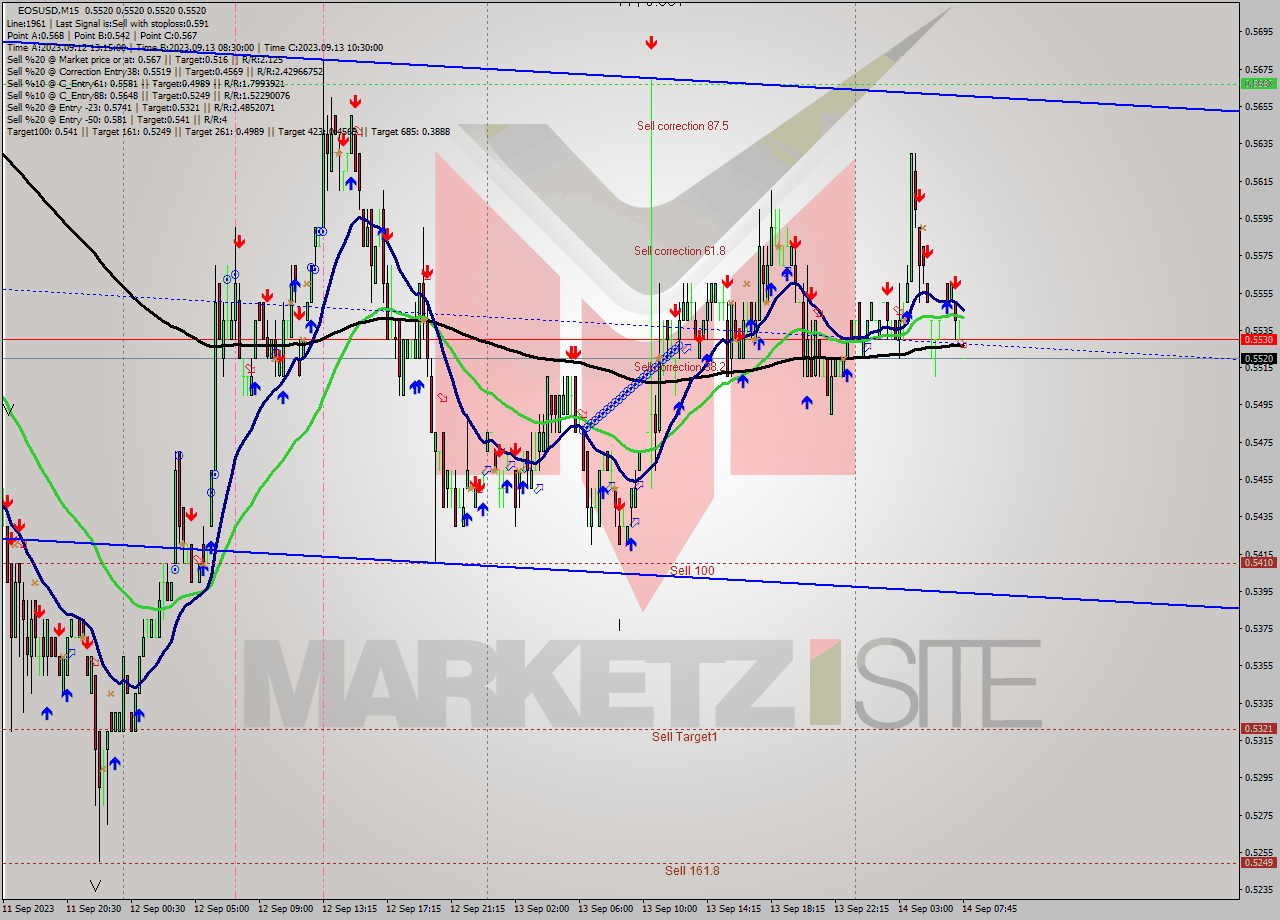Click the 0.5615 price axis value
Viewport: 1280px width, 920px height.
(x=1259, y=181)
